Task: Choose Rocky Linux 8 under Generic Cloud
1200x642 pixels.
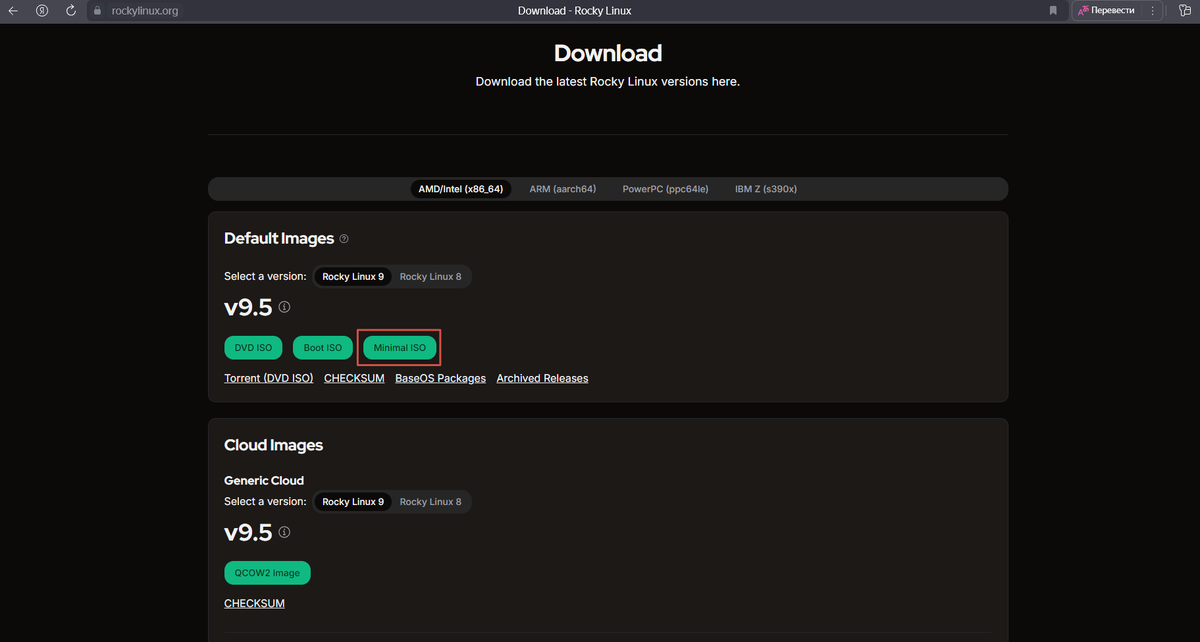Action: click(x=431, y=502)
